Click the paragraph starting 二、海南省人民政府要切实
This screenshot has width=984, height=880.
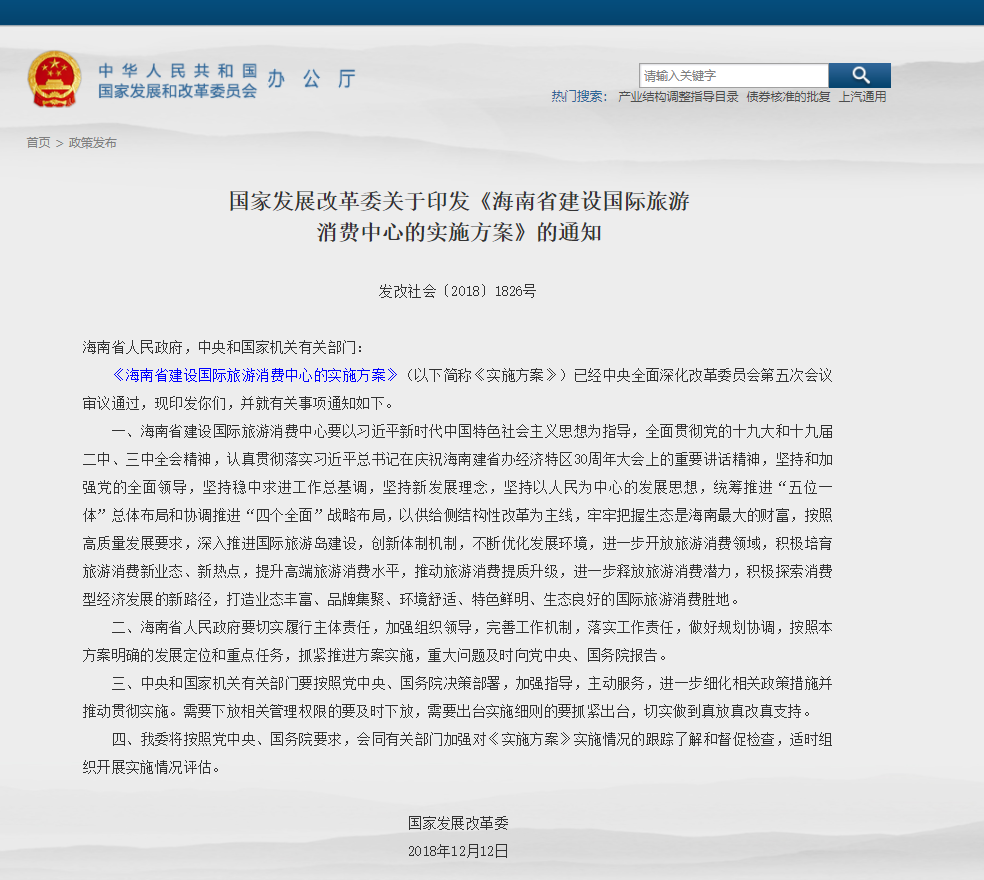(x=457, y=641)
